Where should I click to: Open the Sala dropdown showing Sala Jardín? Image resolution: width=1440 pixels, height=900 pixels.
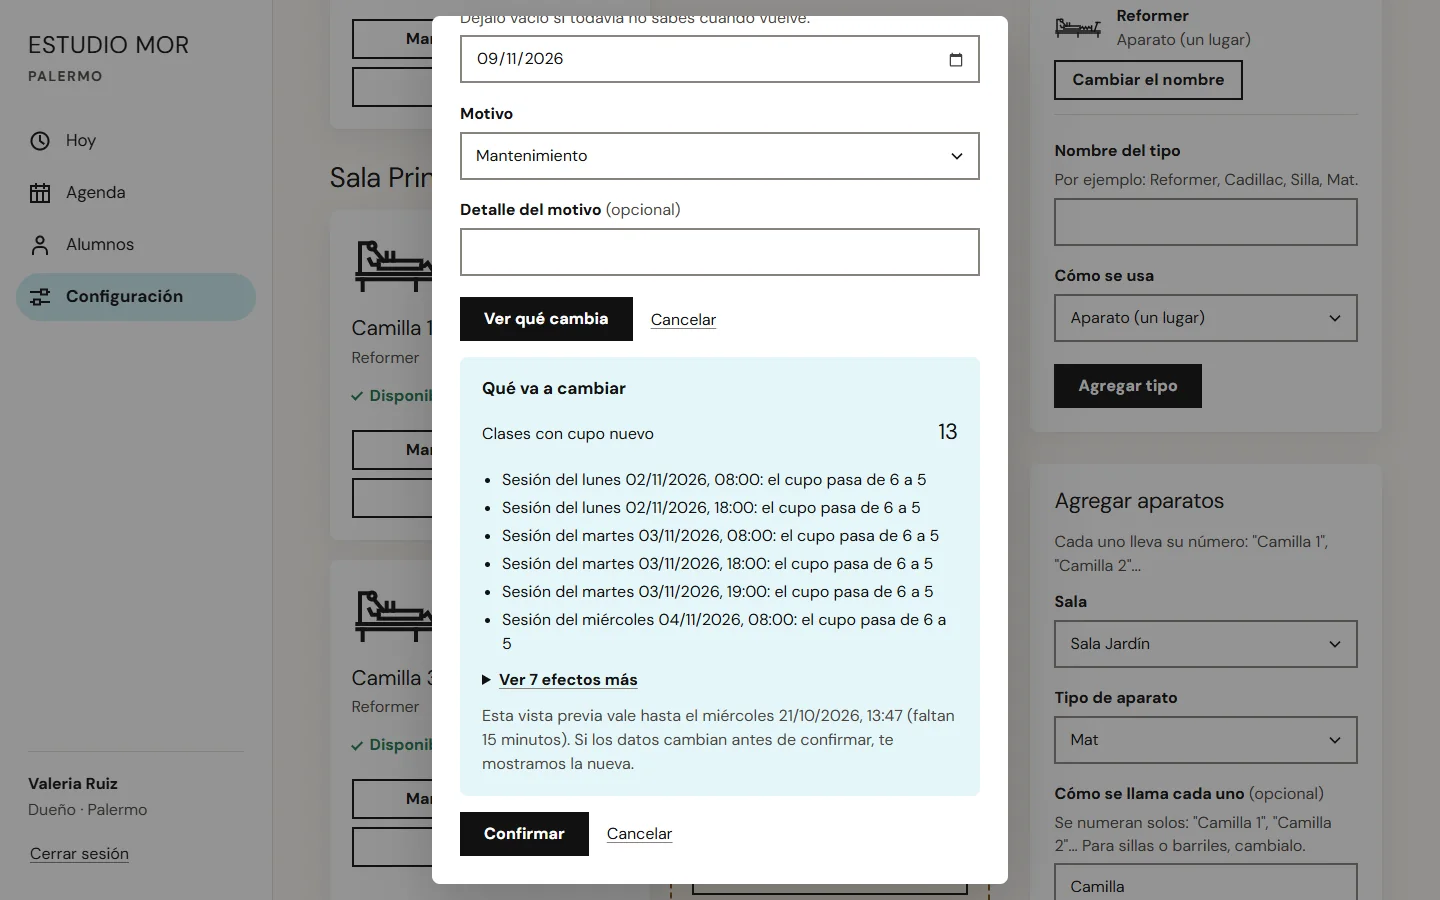coord(1206,644)
